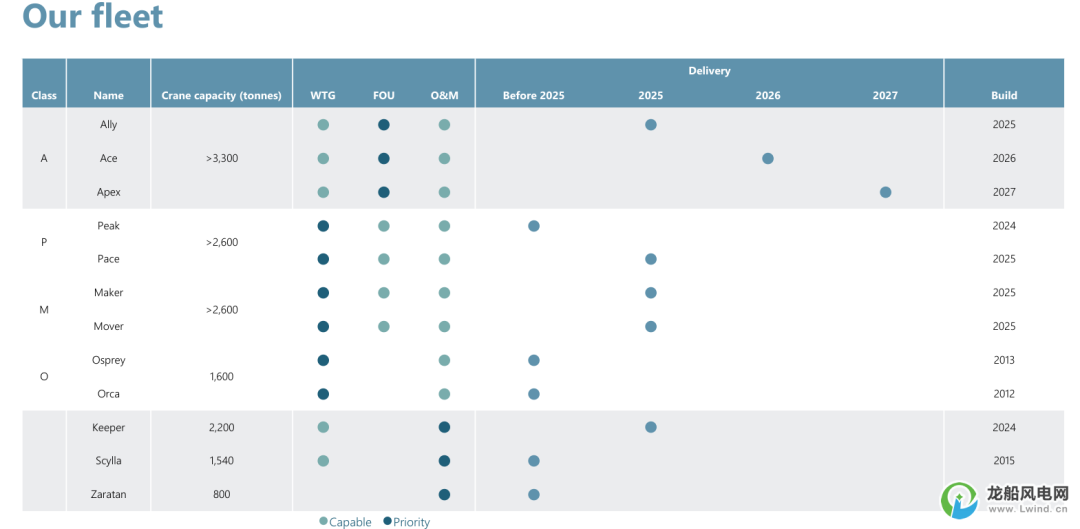Click the Delivery group header
Screen dimensions: 1080x529
(x=709, y=71)
